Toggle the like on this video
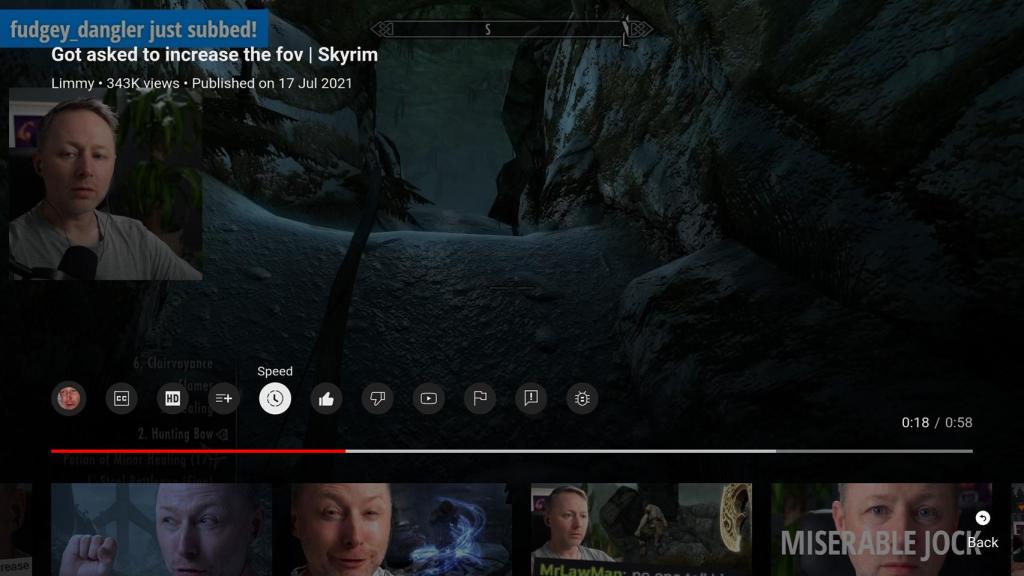Screen dimensions: 1024x576 326,398
